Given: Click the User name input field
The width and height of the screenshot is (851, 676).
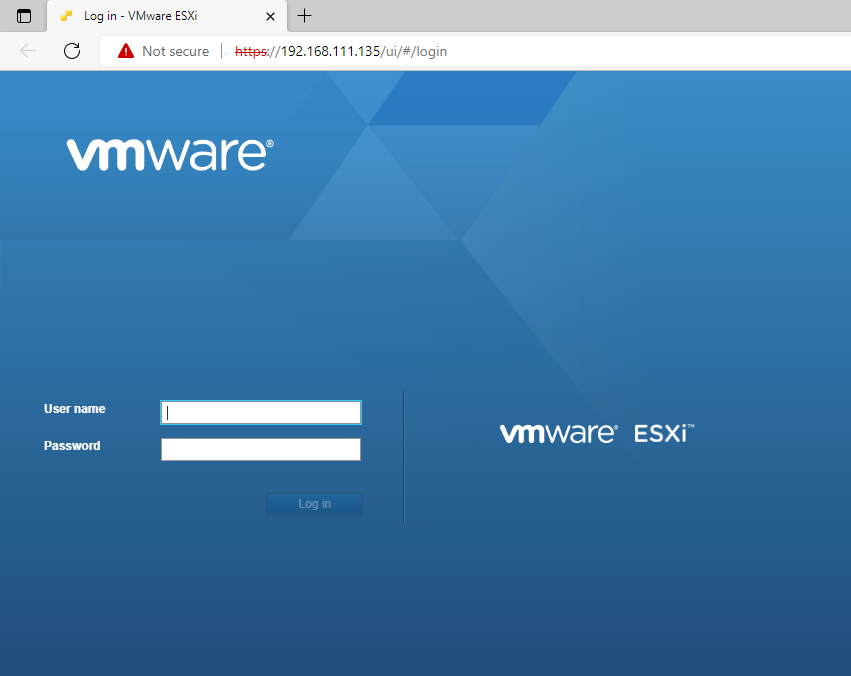Looking at the screenshot, I should point(261,412).
